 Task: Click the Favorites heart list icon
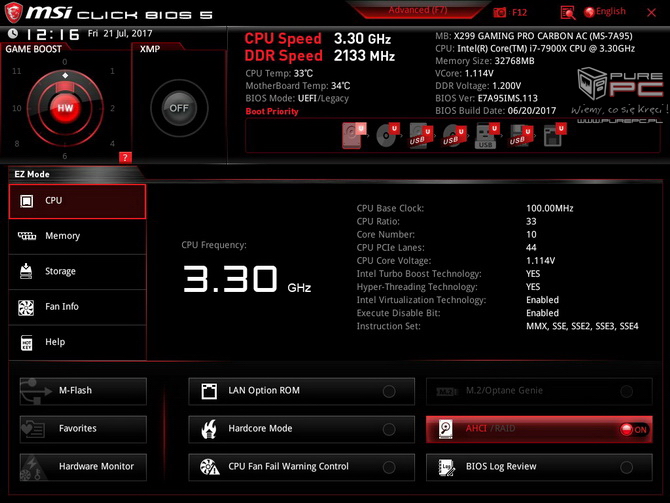33,429
